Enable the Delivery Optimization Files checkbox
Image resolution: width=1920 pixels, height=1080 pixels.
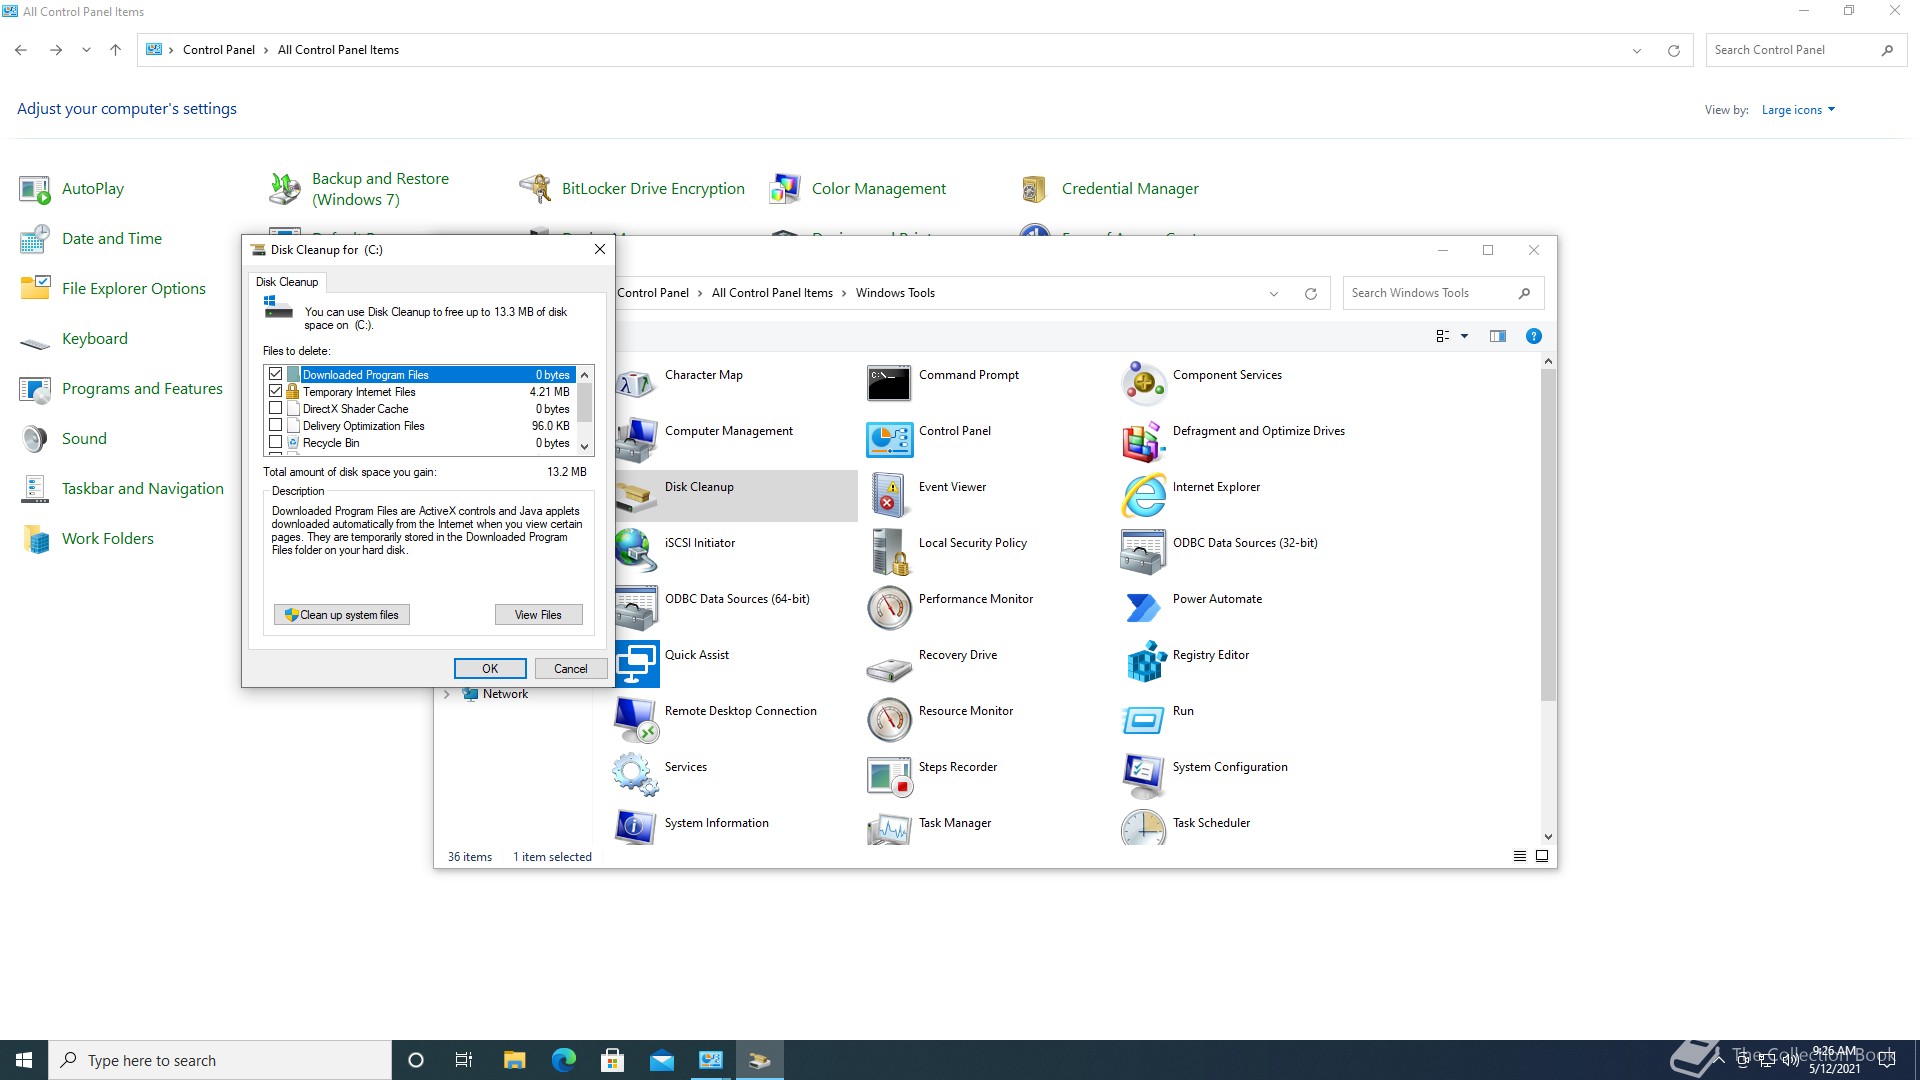coord(276,425)
